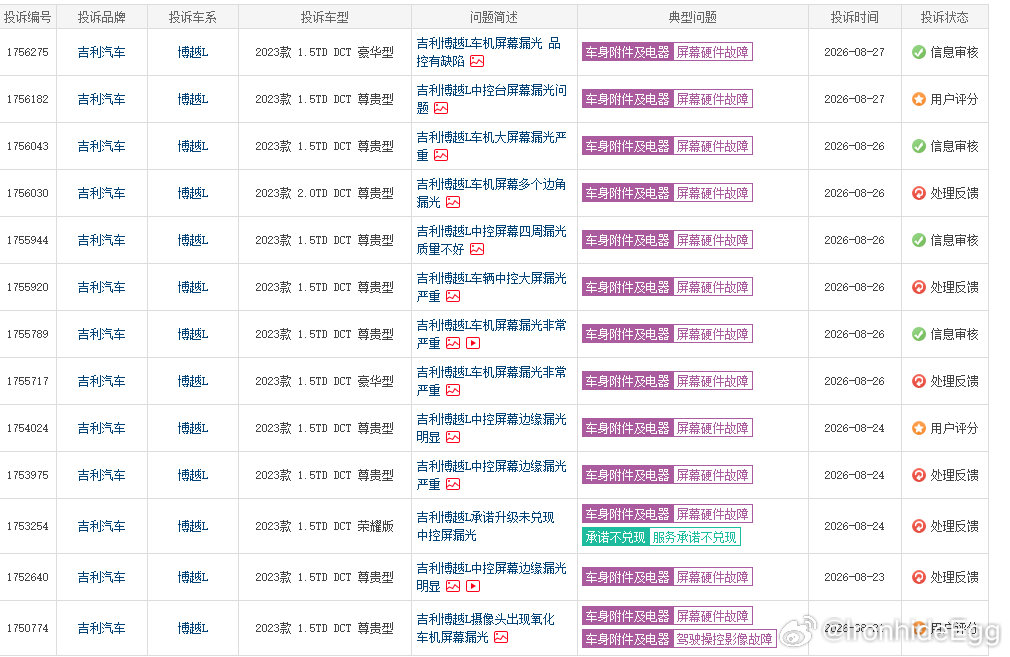Open image icon for complaint 1756275

click(x=477, y=61)
